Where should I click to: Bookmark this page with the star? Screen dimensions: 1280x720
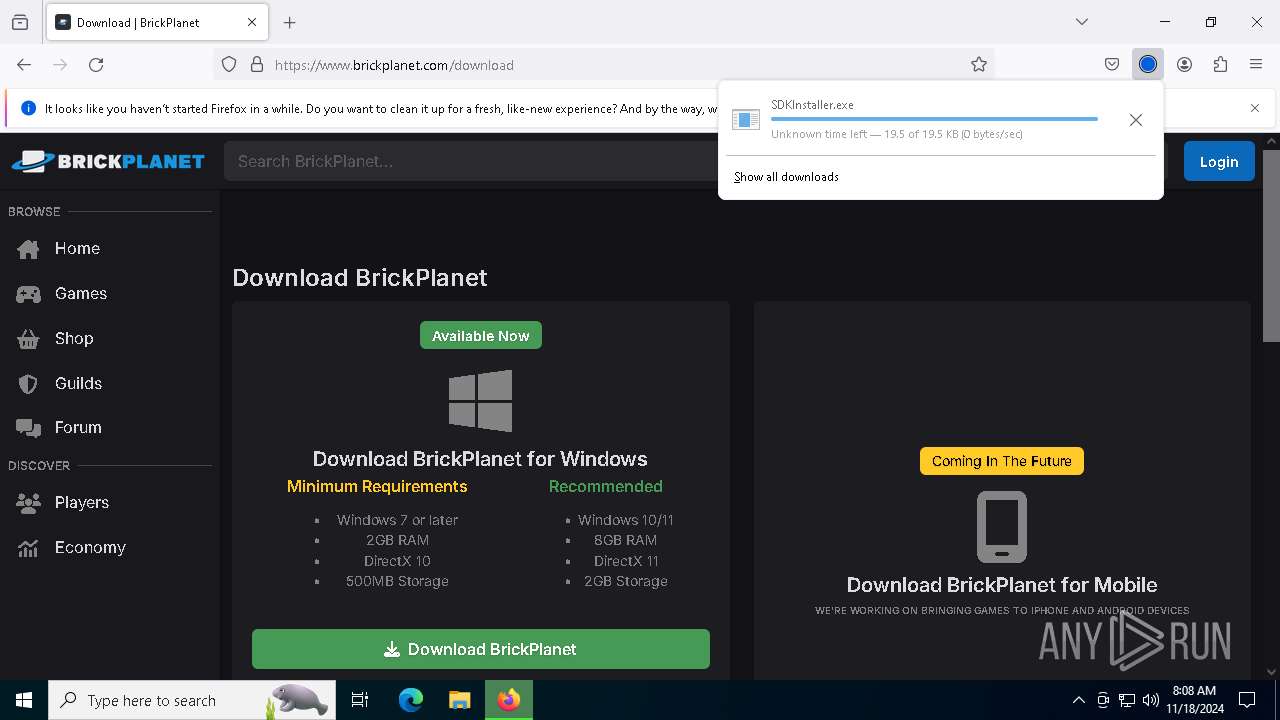click(979, 64)
